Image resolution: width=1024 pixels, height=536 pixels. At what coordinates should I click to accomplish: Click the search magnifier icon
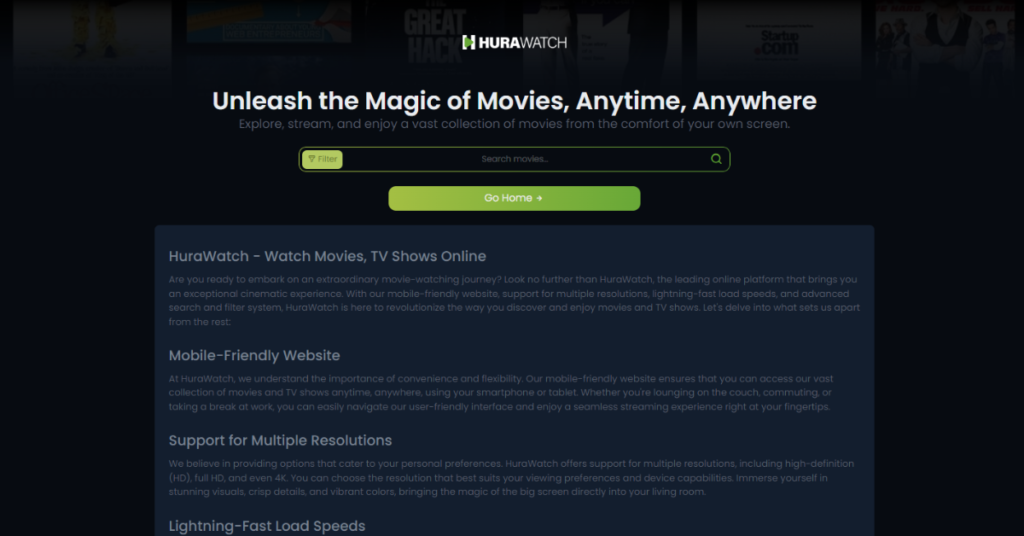click(x=716, y=159)
